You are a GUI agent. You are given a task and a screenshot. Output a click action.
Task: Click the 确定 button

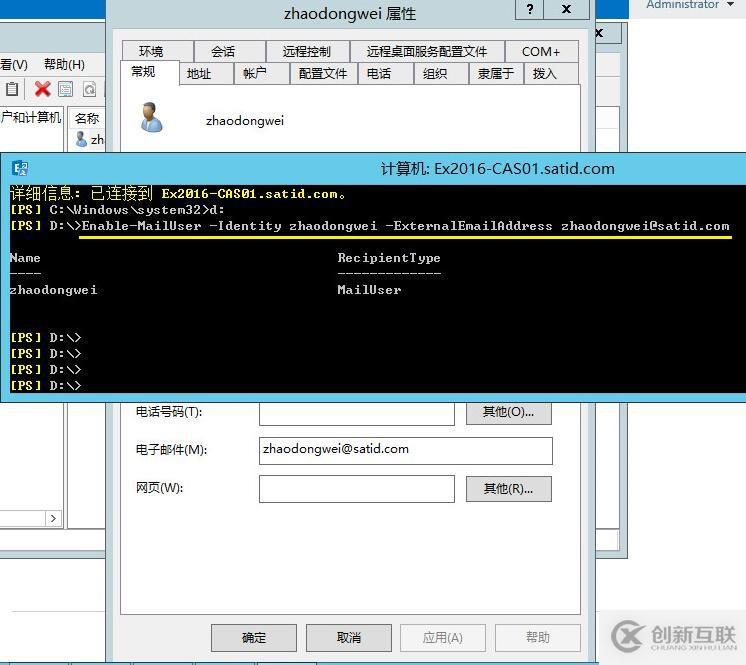pyautogui.click(x=254, y=637)
